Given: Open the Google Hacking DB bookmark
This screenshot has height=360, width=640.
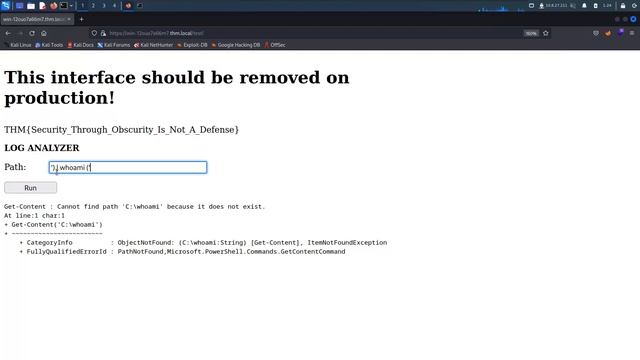Looking at the screenshot, I should pos(236,45).
